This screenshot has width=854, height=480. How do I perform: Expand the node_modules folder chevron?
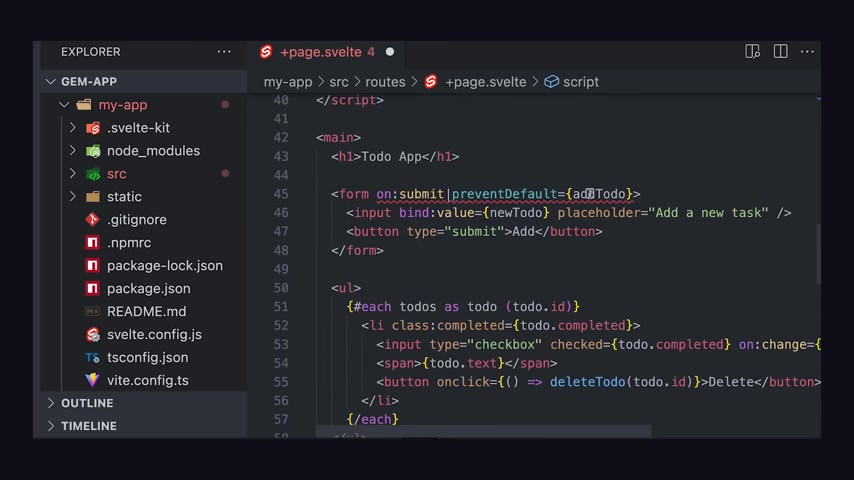[72, 150]
